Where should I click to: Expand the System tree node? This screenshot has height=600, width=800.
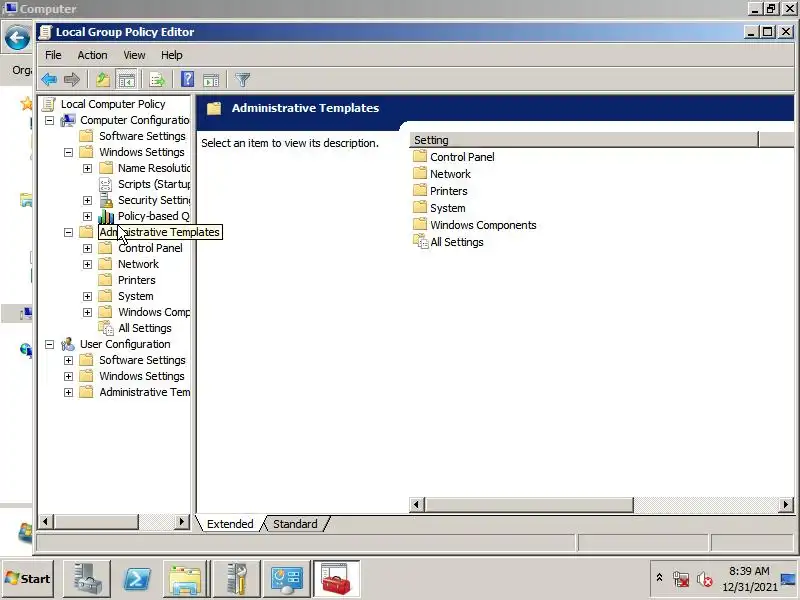tap(87, 296)
